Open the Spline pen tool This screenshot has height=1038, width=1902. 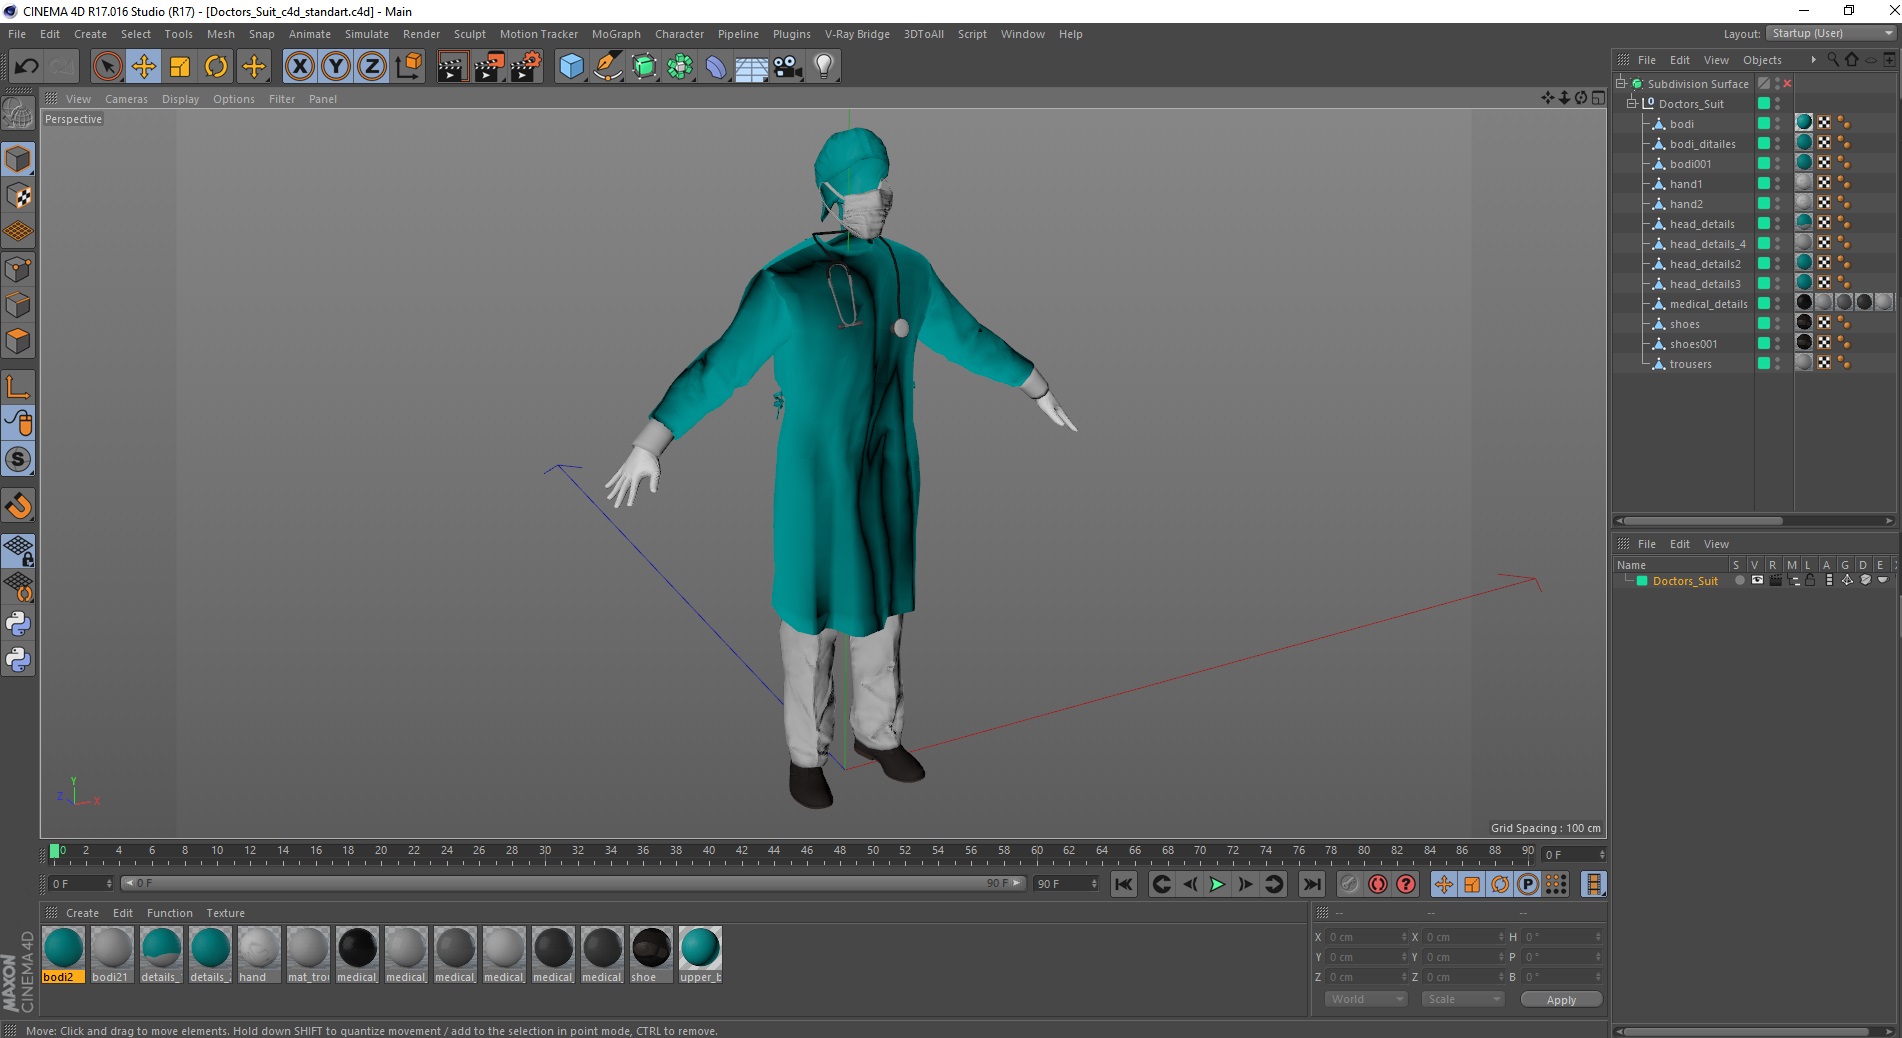click(x=607, y=67)
